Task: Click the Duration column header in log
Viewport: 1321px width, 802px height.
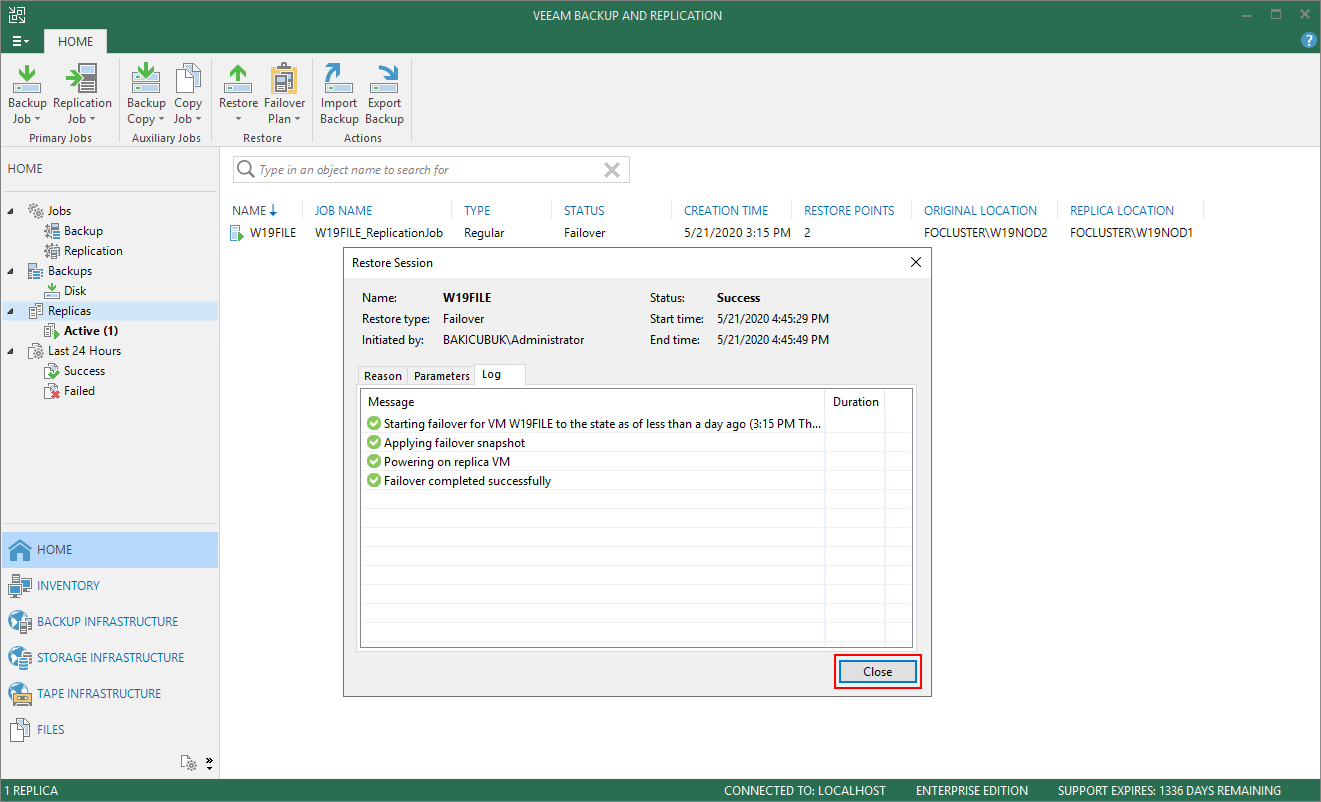Action: coord(856,402)
